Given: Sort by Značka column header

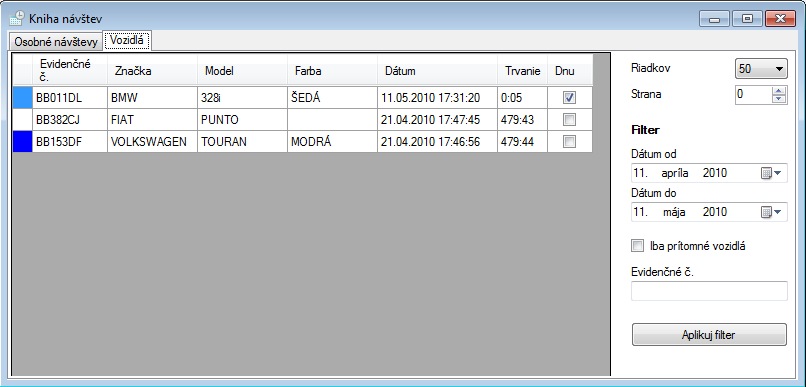Looking at the screenshot, I should pyautogui.click(x=152, y=71).
